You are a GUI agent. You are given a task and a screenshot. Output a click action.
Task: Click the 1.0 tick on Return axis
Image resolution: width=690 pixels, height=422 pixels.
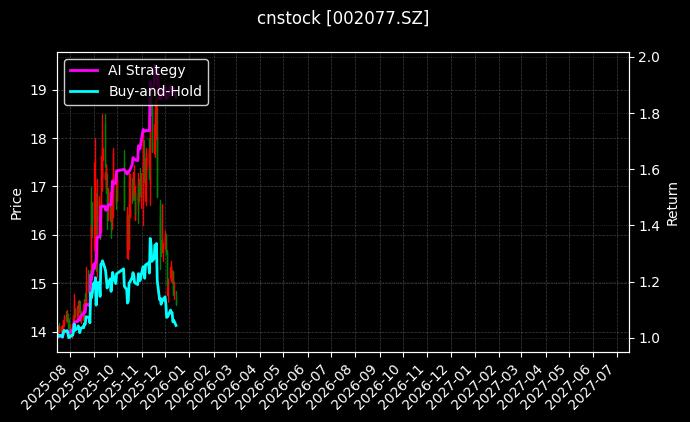pyautogui.click(x=648, y=338)
